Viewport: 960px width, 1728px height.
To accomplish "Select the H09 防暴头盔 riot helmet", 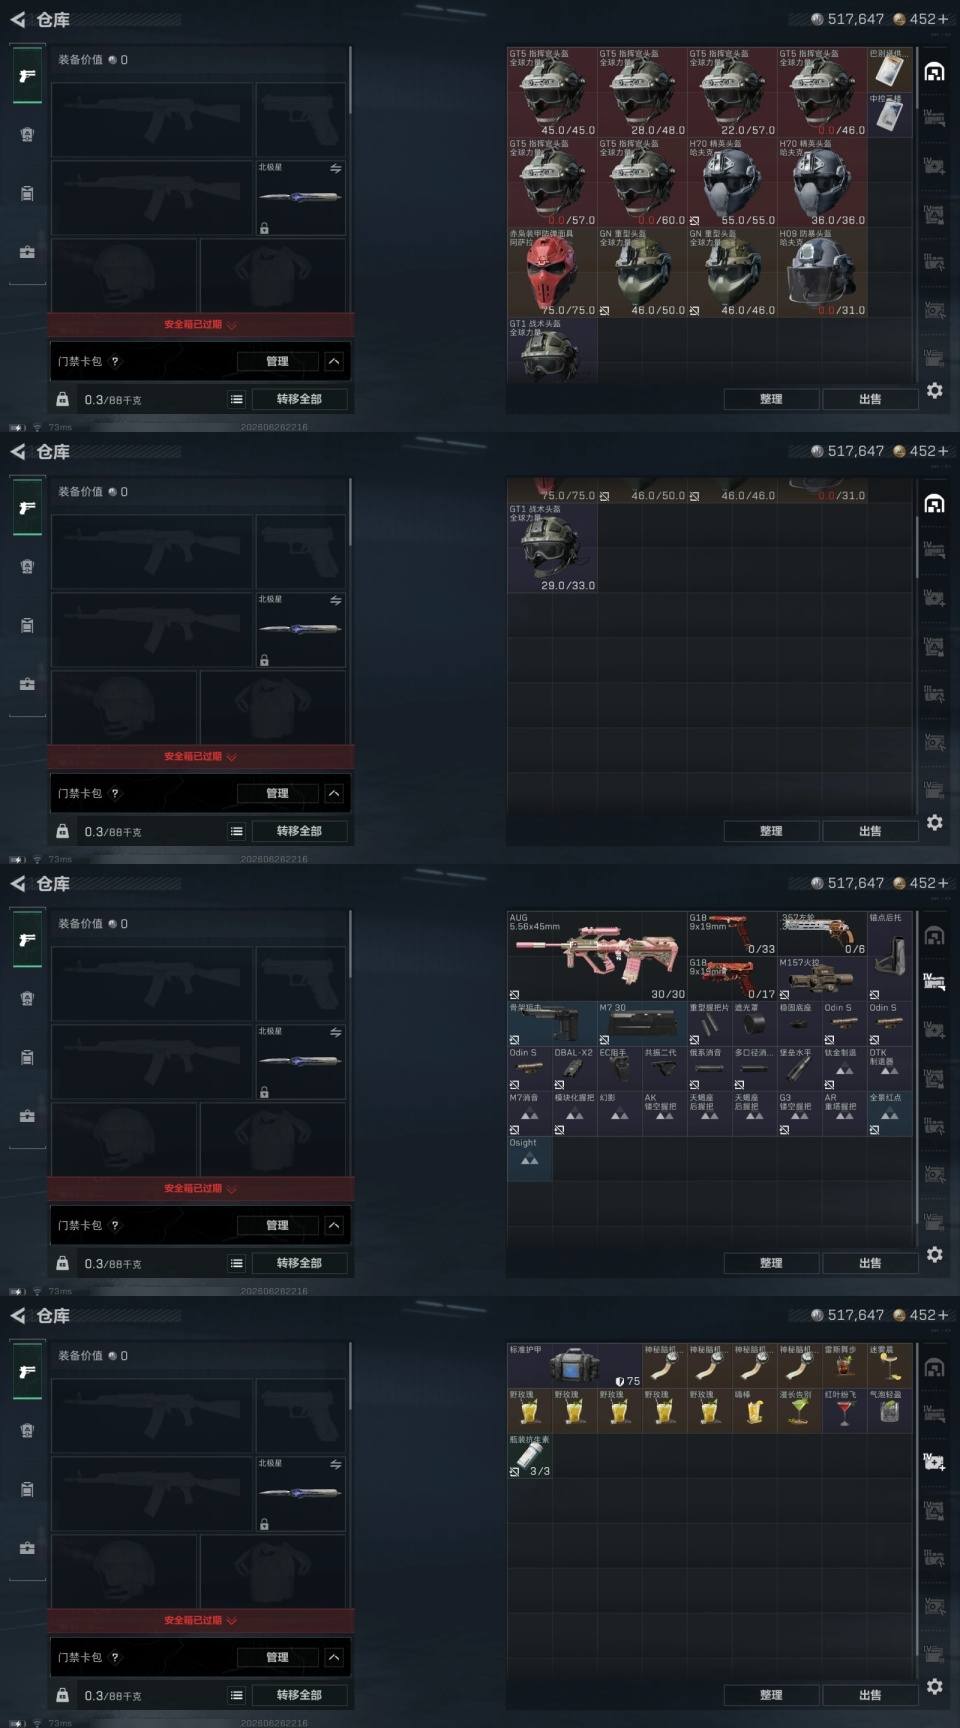I will (822, 273).
